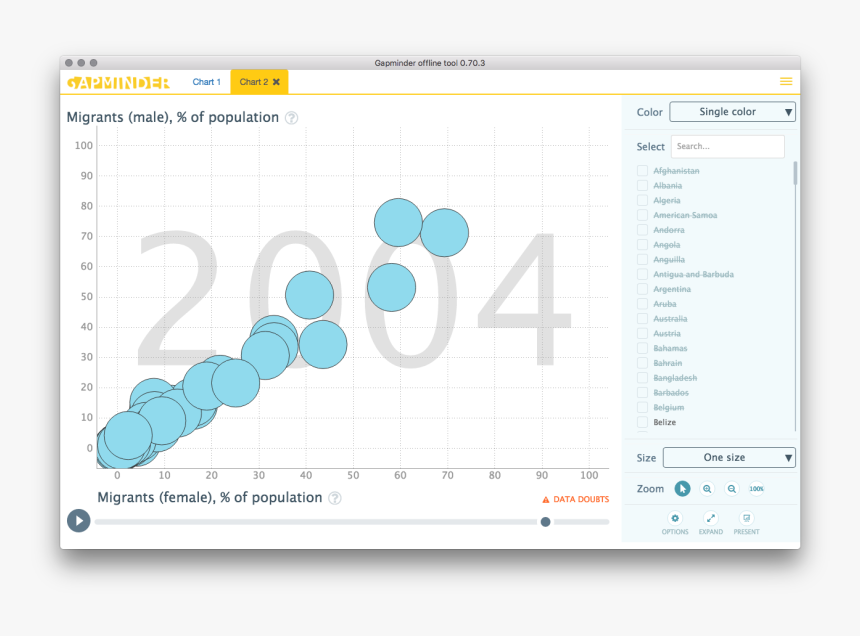Check the Bahrain checkbox
Image resolution: width=860 pixels, height=636 pixels.
pyautogui.click(x=642, y=363)
